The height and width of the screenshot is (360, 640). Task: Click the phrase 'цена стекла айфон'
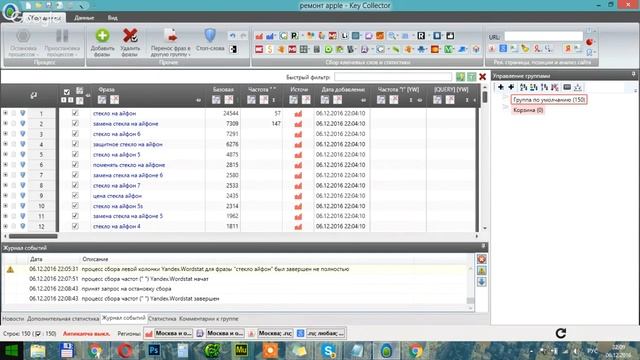pyautogui.click(x=117, y=196)
